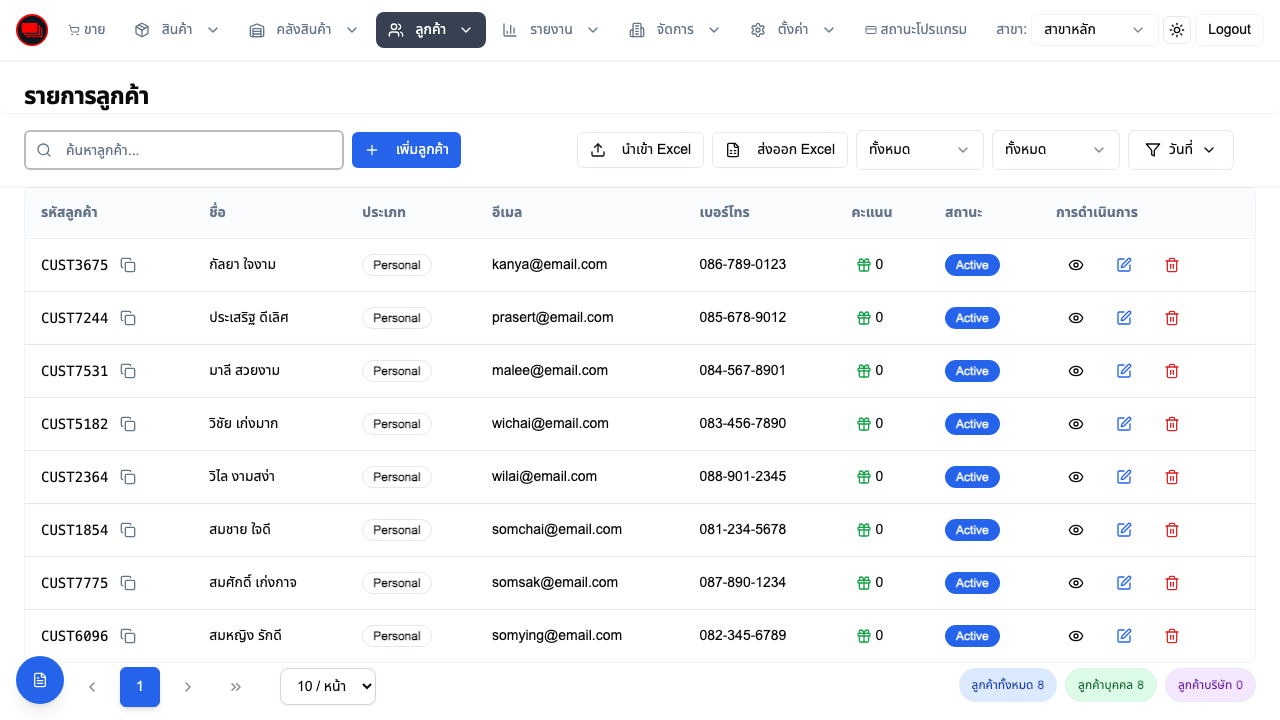This screenshot has width=1280, height=720.
Task: Export customers with ส่งออก Excel
Action: coord(780,150)
